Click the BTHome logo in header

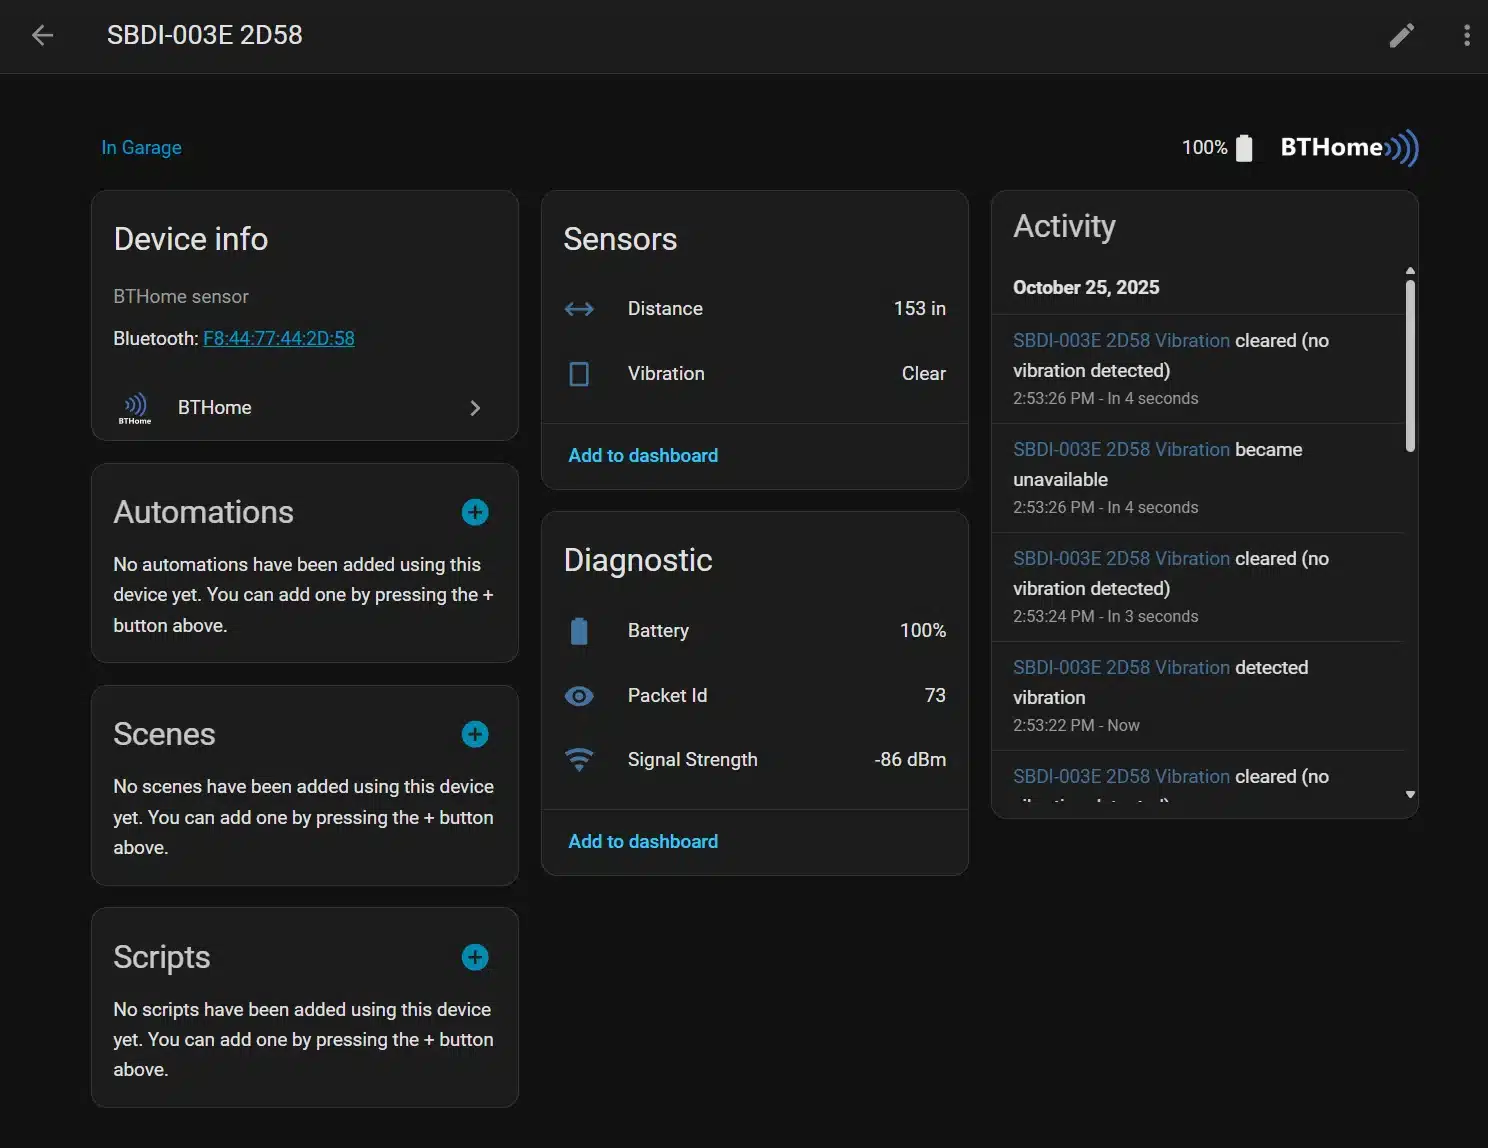pyautogui.click(x=1348, y=148)
